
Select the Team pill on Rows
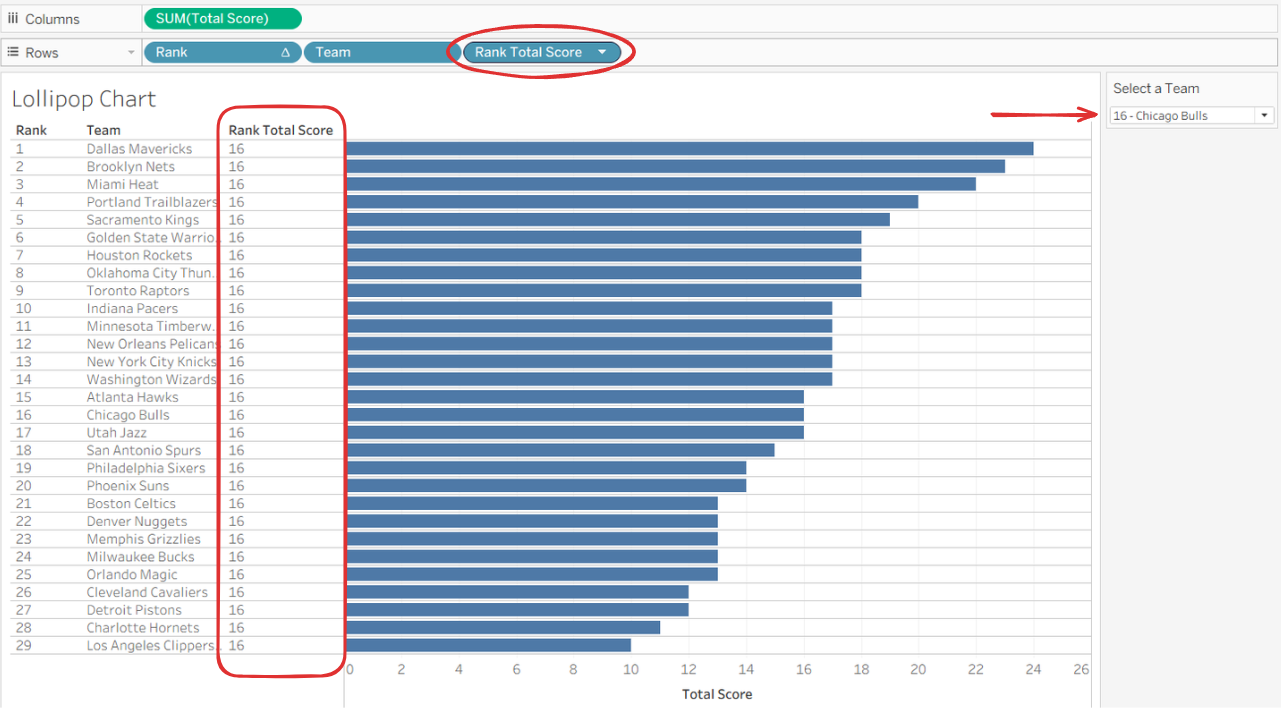[382, 52]
